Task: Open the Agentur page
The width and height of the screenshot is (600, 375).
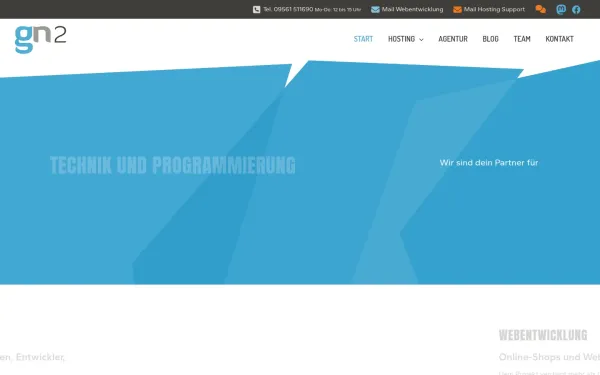Action: click(x=453, y=39)
